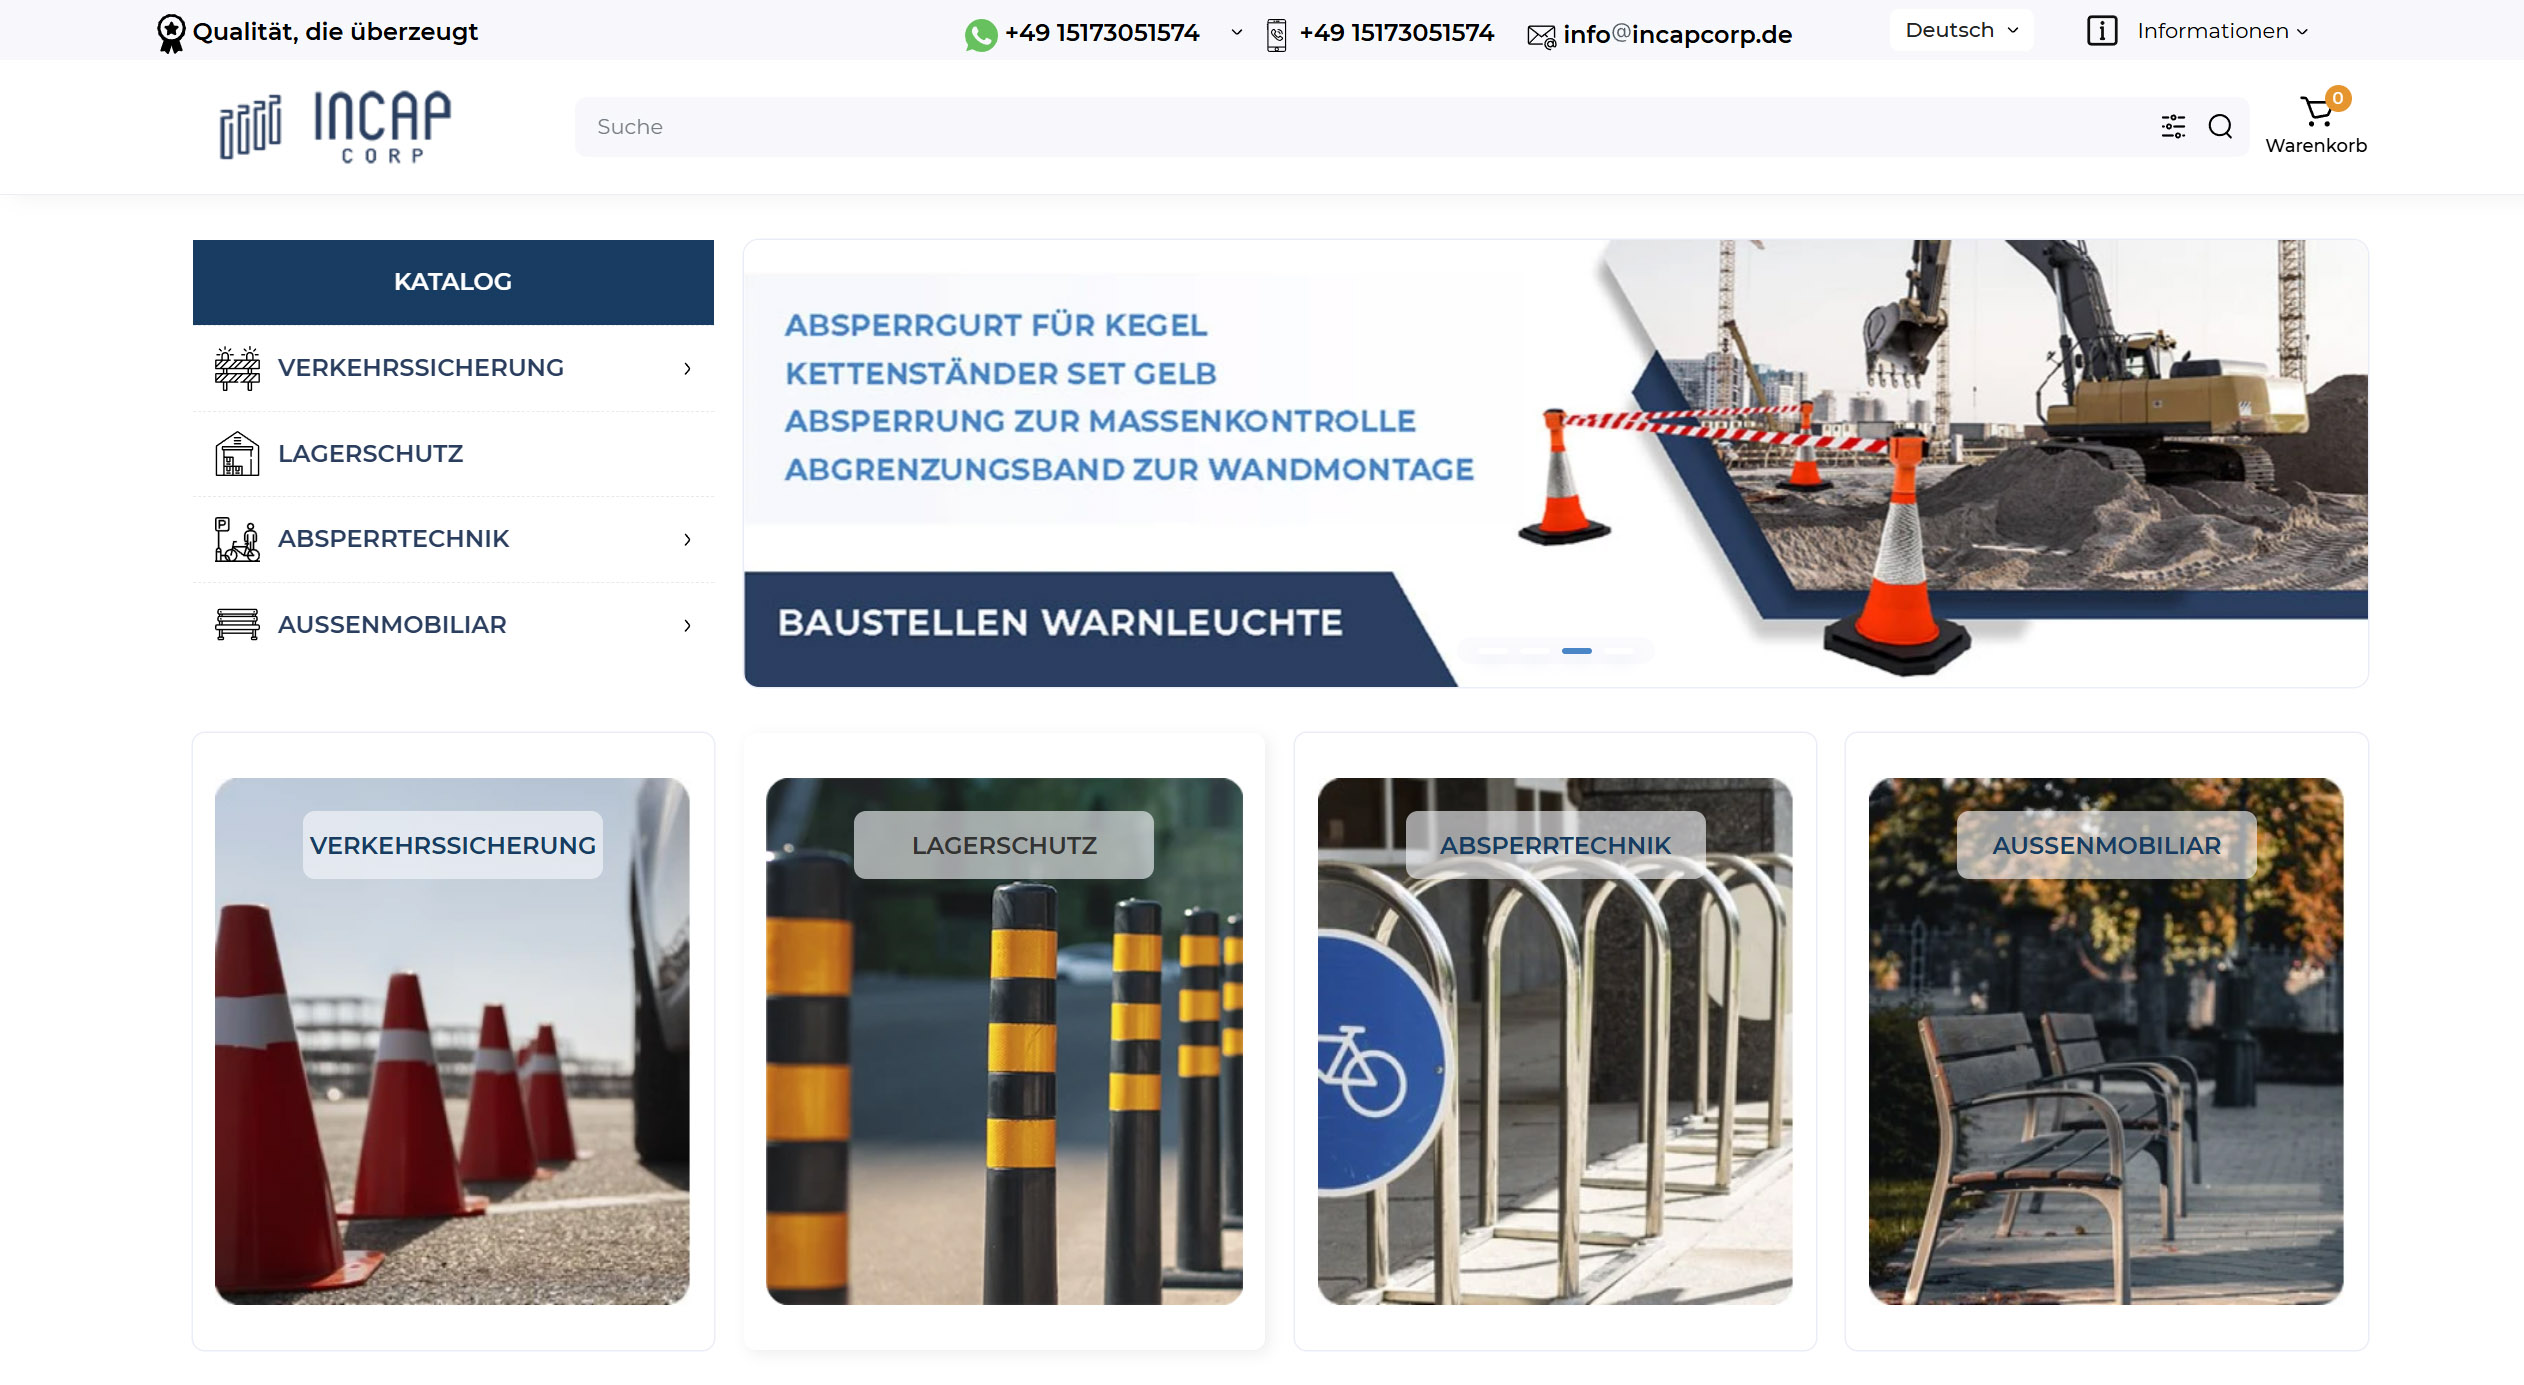The width and height of the screenshot is (2524, 1385).
Task: Click the Lagerschutz warehouse icon in catalog
Action: coord(237,454)
